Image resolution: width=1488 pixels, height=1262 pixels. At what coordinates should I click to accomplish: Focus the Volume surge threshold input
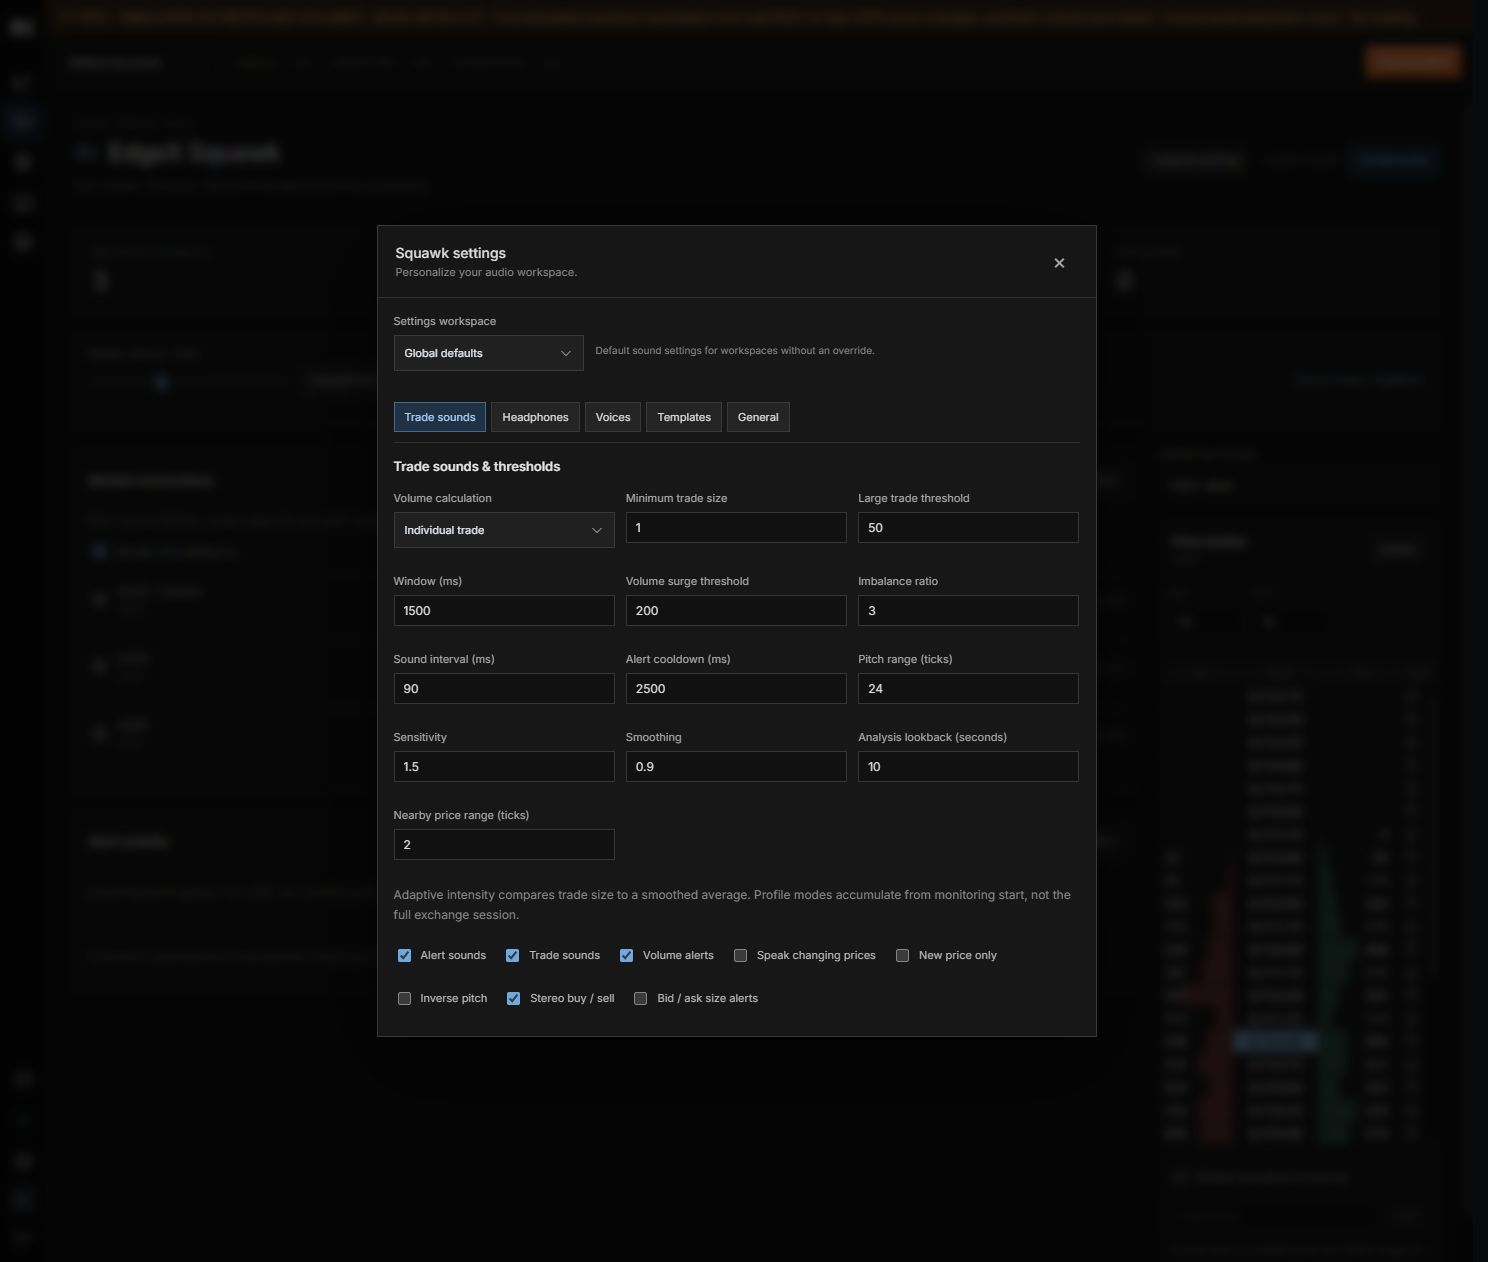pos(736,611)
